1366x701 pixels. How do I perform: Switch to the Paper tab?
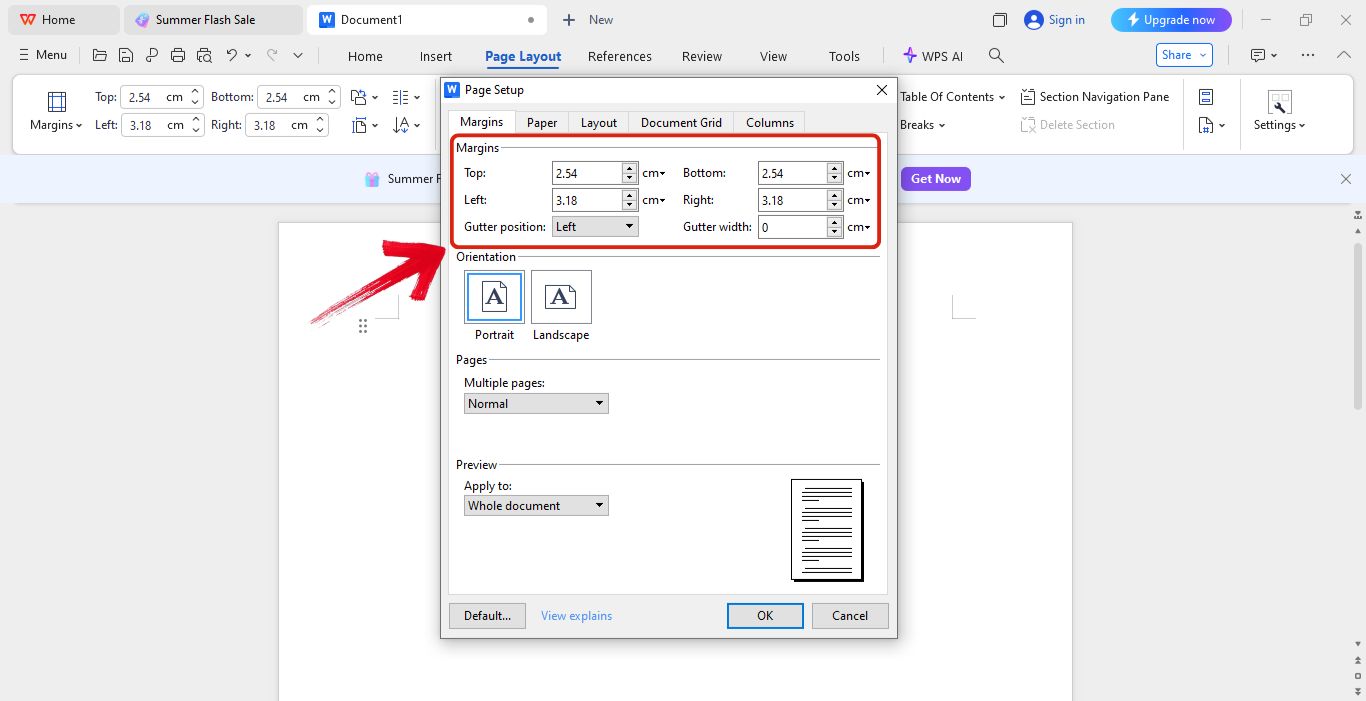tap(542, 122)
